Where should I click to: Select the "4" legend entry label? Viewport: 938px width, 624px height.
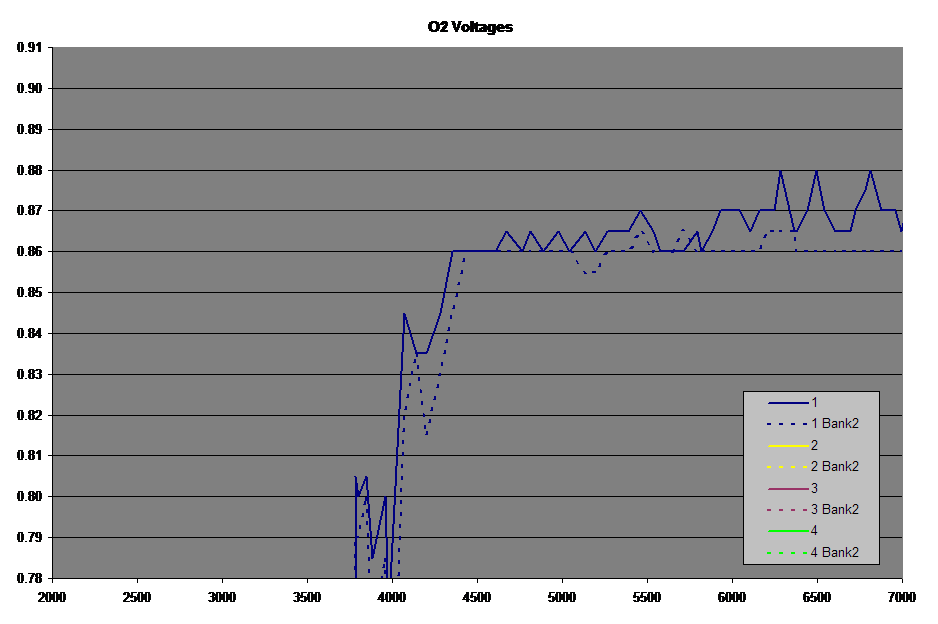click(x=814, y=531)
